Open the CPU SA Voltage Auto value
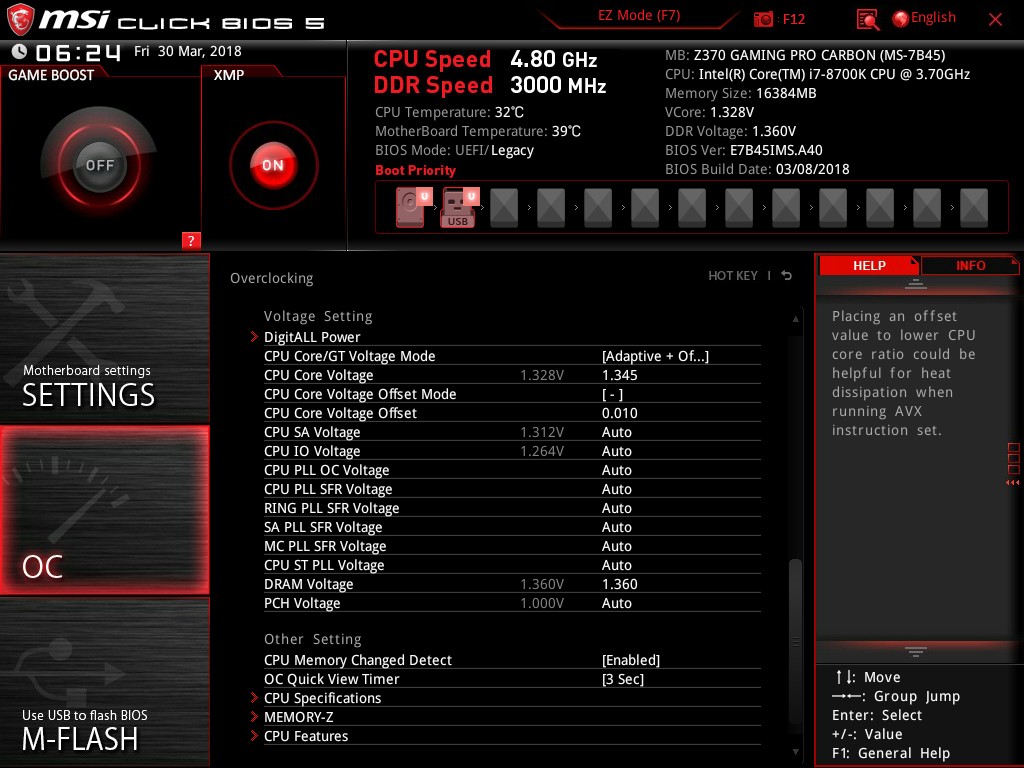 point(616,432)
